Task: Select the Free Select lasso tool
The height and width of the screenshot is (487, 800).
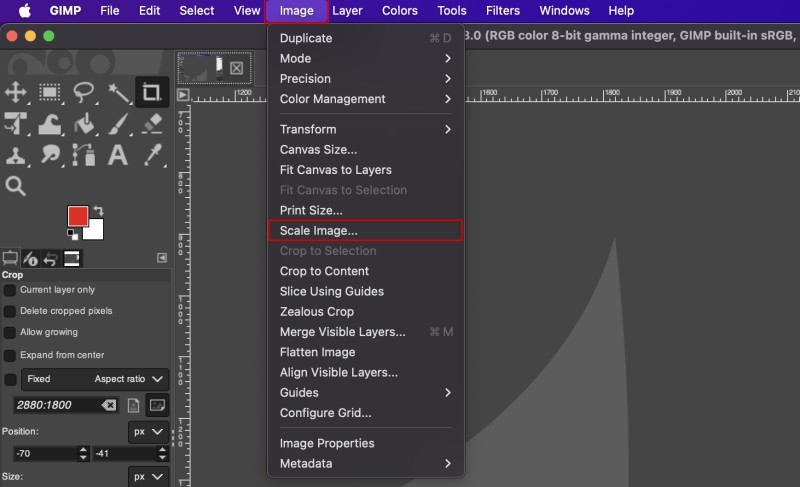Action: tap(84, 92)
